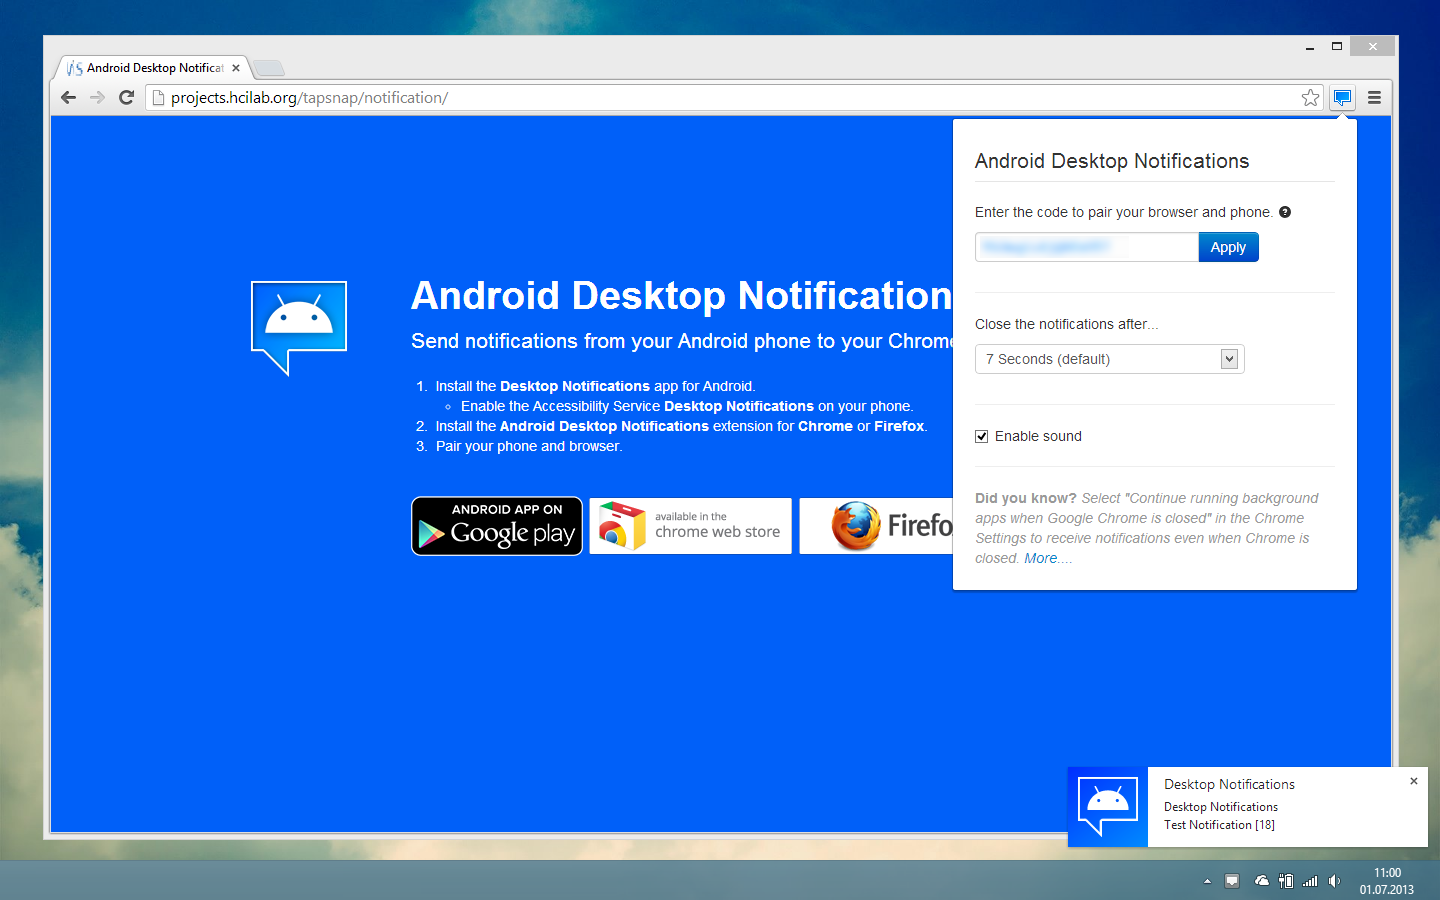The width and height of the screenshot is (1440, 900).
Task: Follow the Desktop Notifications app link in step 1
Action: [575, 386]
